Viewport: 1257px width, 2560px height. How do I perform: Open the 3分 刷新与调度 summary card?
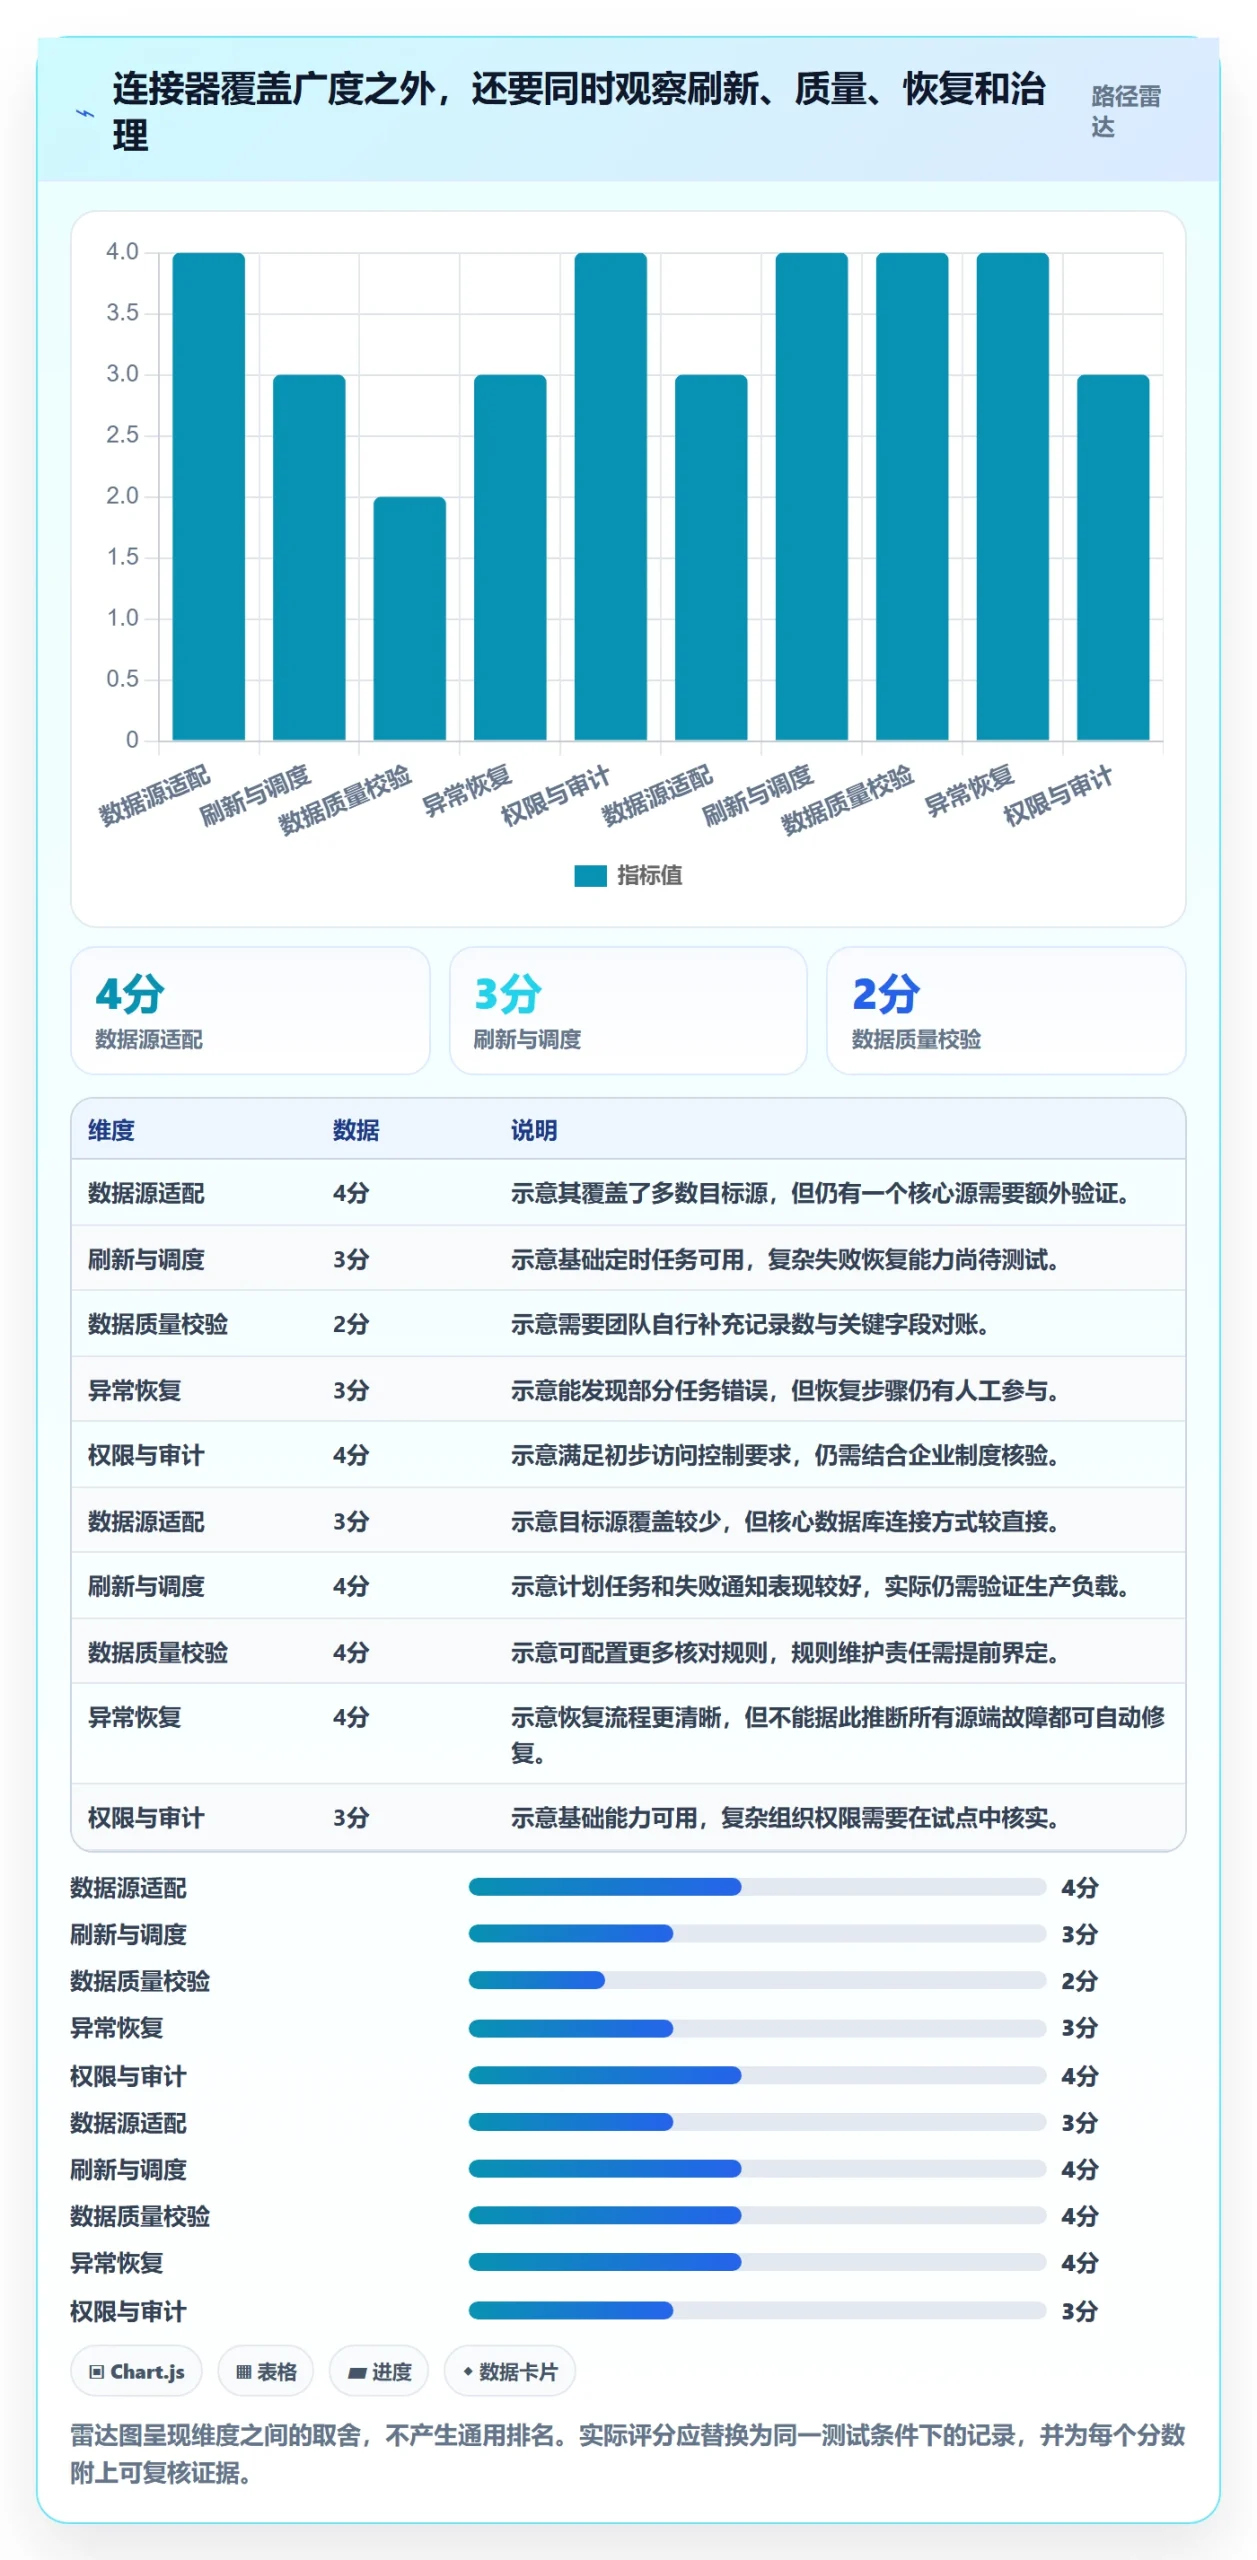click(628, 1010)
